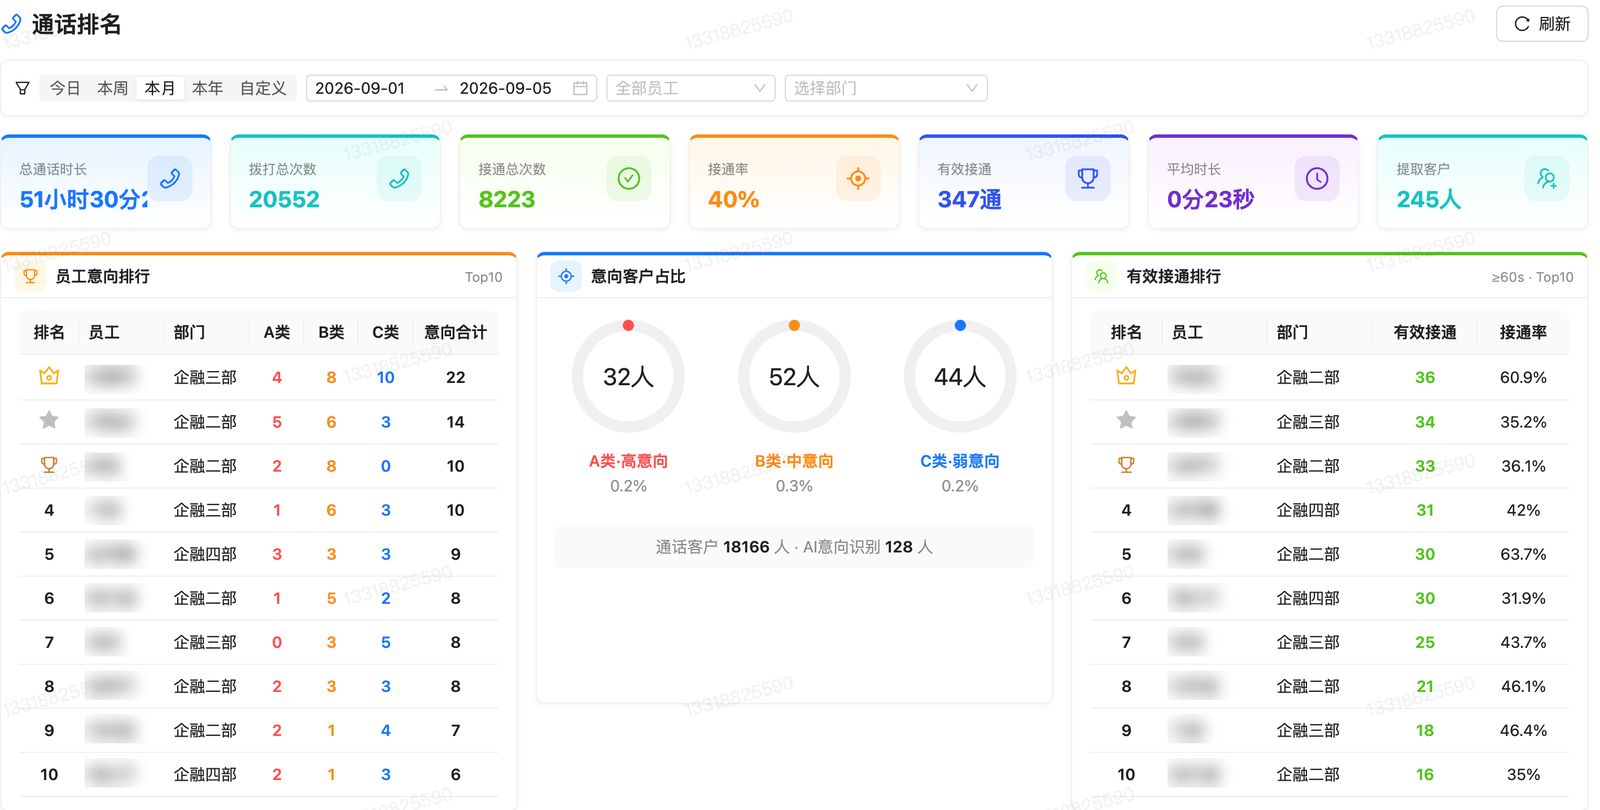Click the filter funnel icon
Viewport: 1600px width, 810px height.
tap(22, 88)
